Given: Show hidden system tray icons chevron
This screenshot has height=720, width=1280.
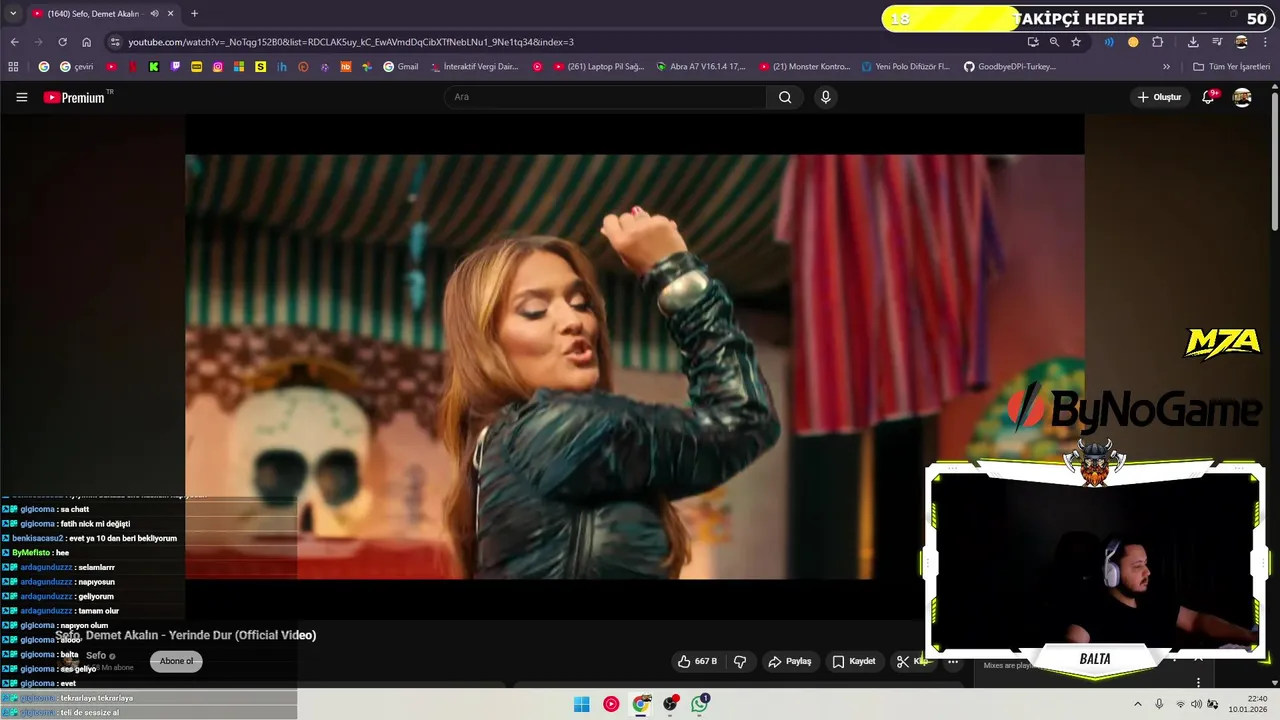Looking at the screenshot, I should pyautogui.click(x=1137, y=704).
